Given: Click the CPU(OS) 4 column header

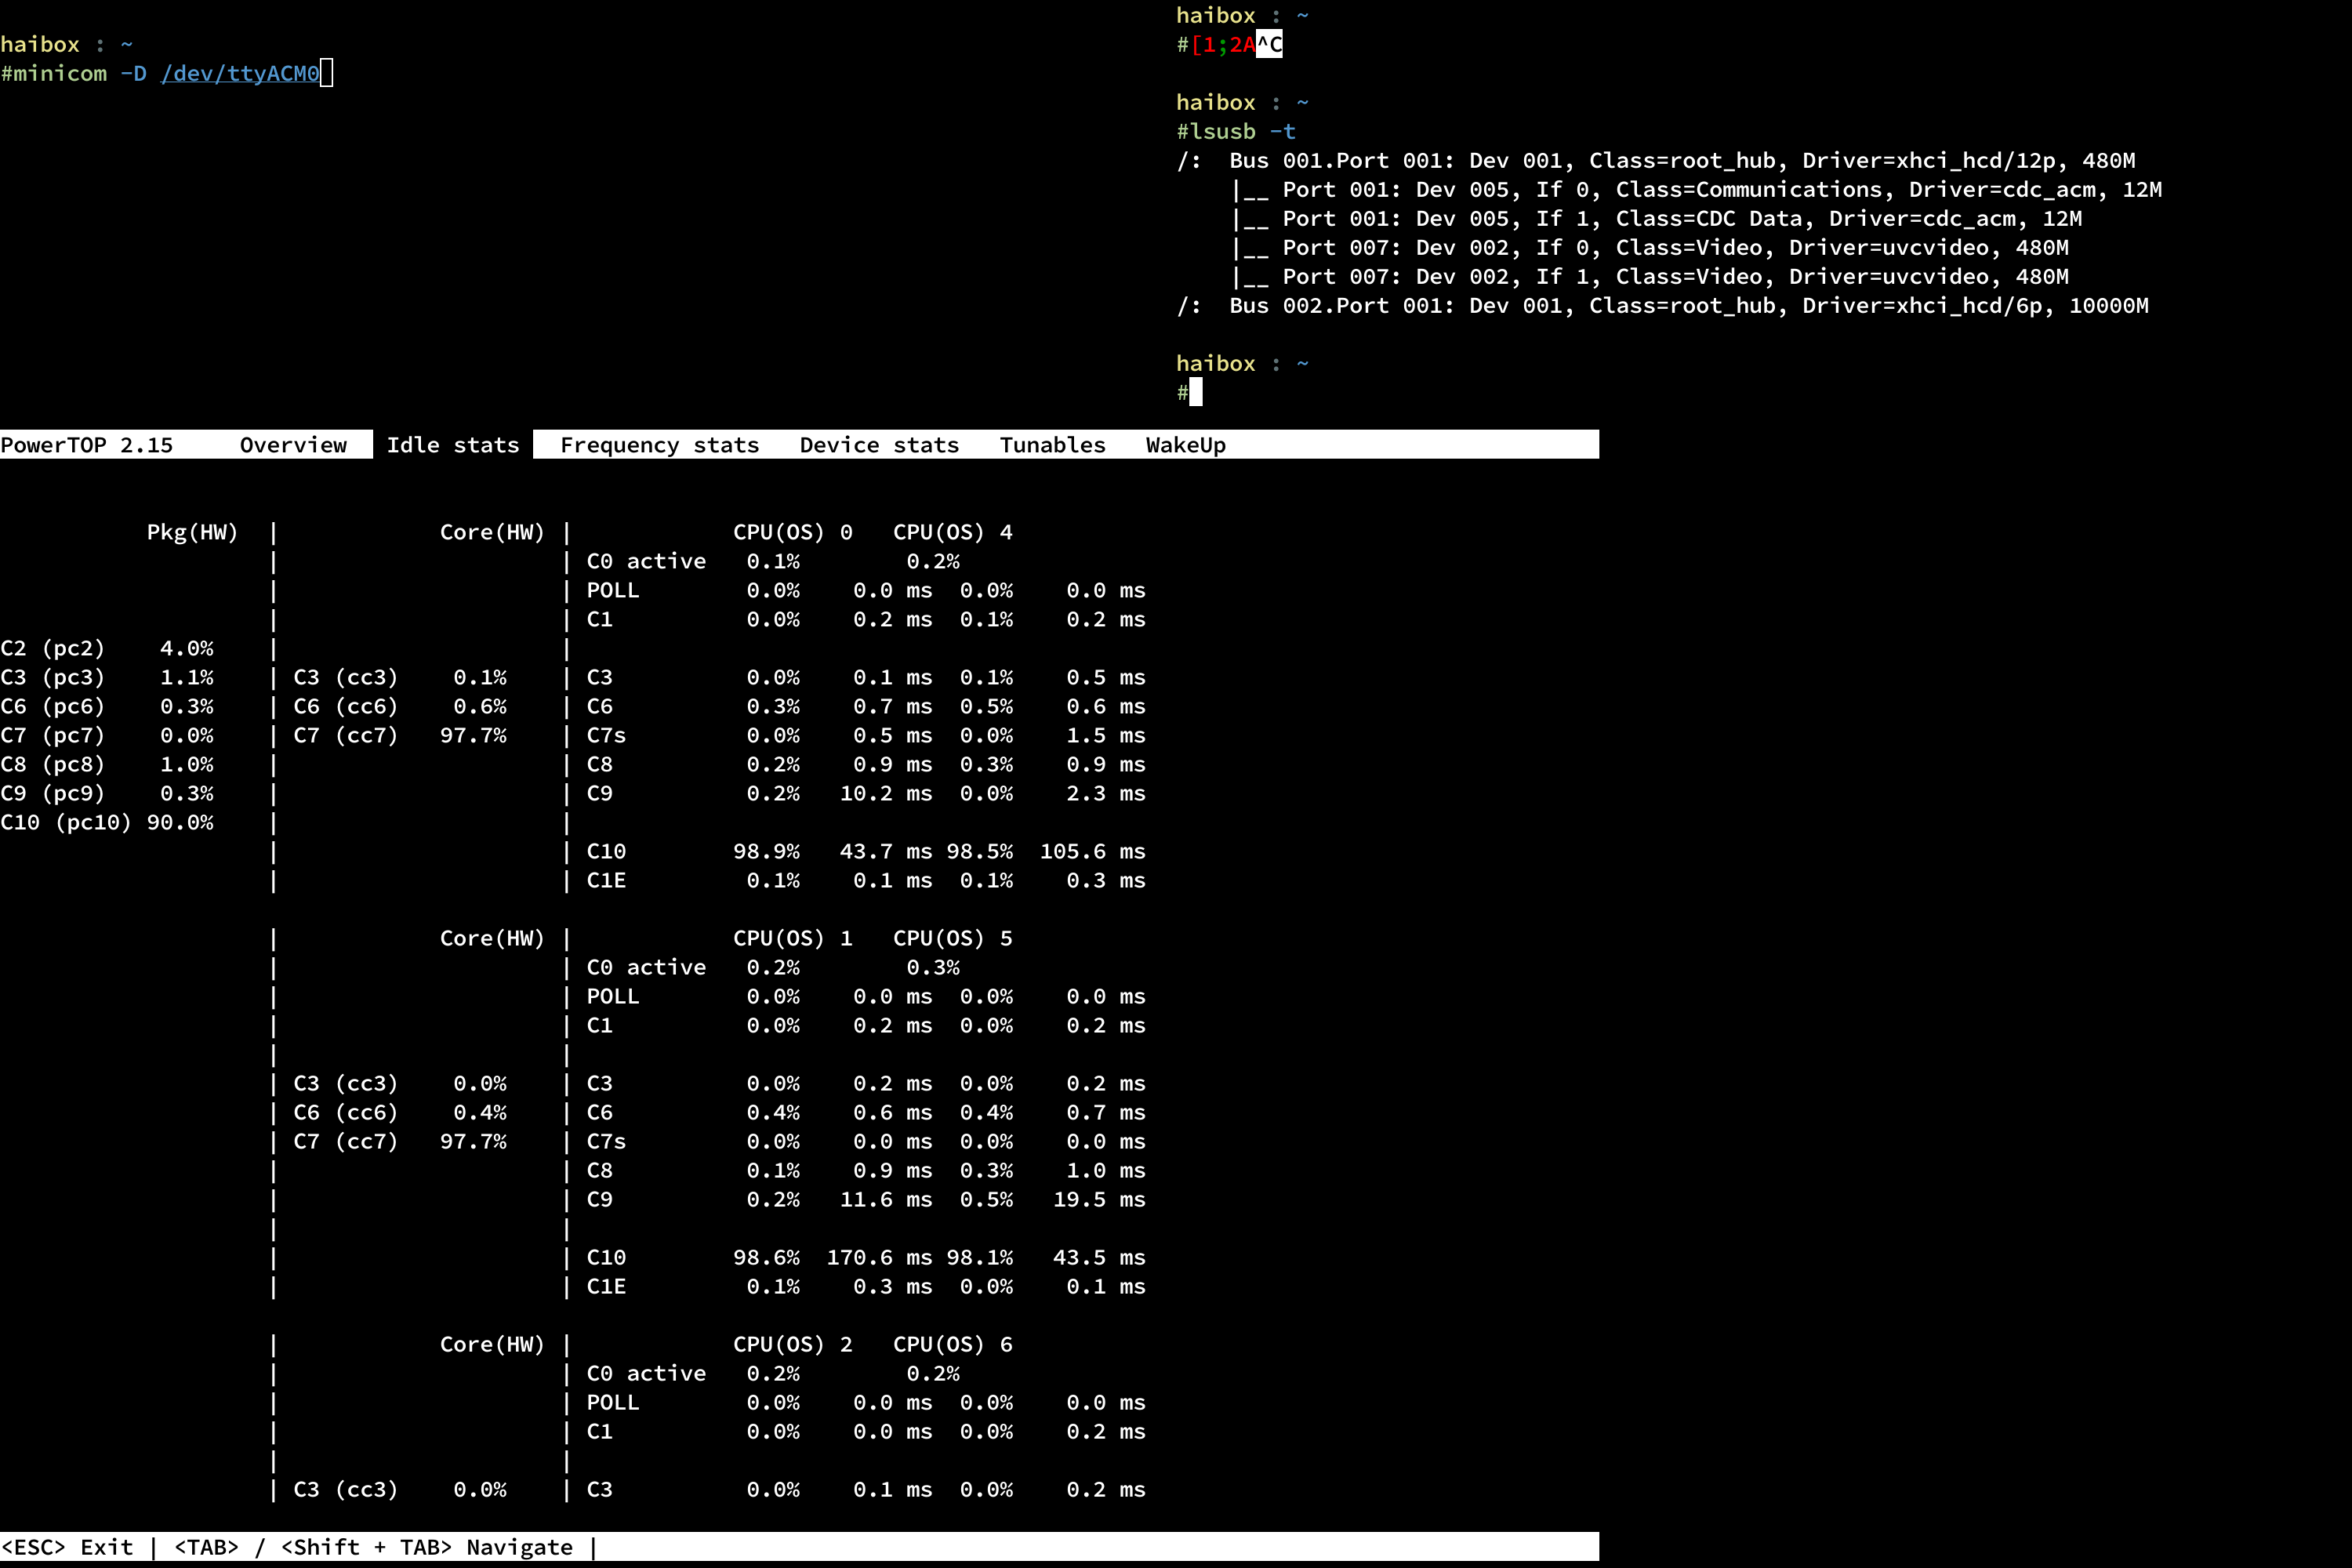Looking at the screenshot, I should [953, 532].
